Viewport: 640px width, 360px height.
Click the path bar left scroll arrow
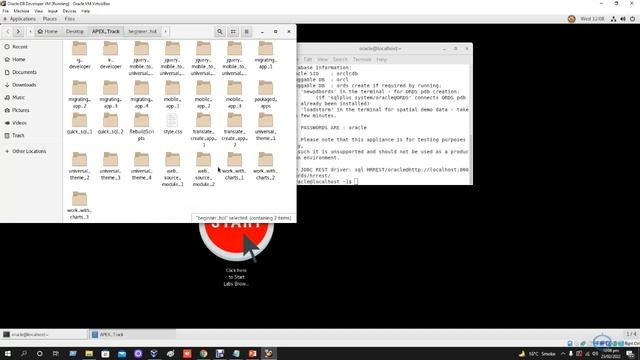click(30, 31)
